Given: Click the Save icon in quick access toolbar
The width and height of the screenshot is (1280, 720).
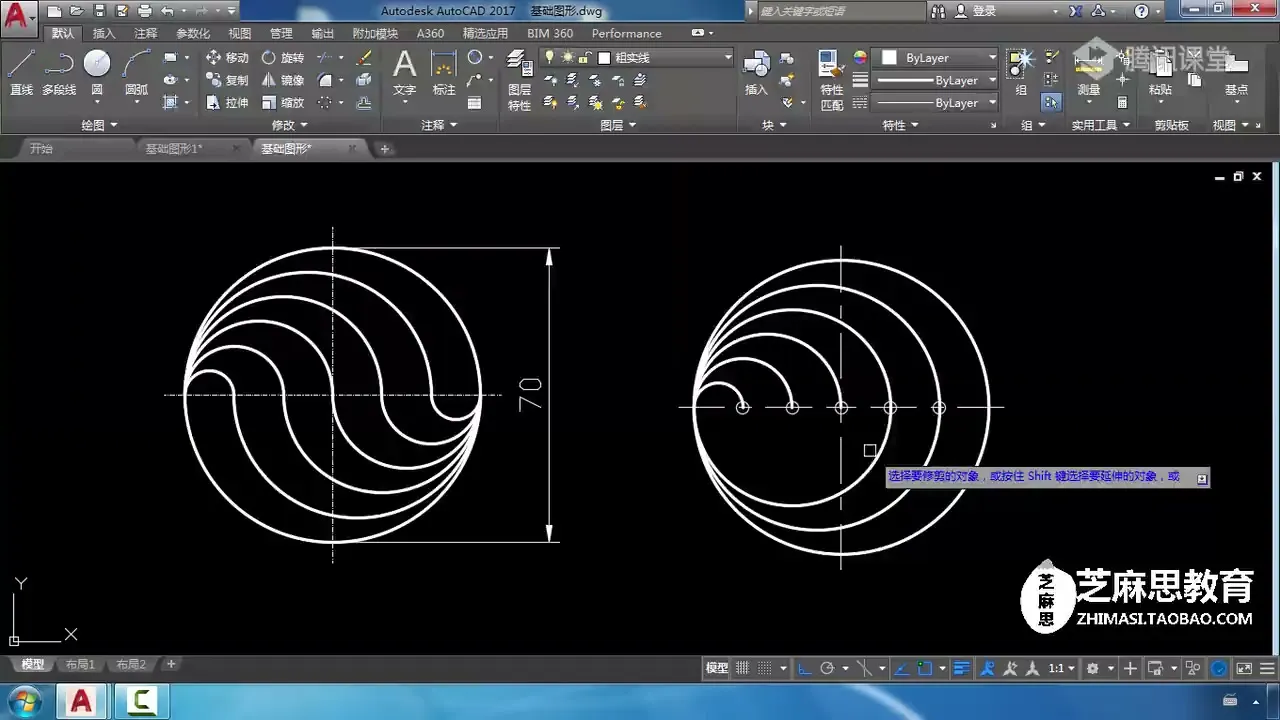Looking at the screenshot, I should coord(99,11).
